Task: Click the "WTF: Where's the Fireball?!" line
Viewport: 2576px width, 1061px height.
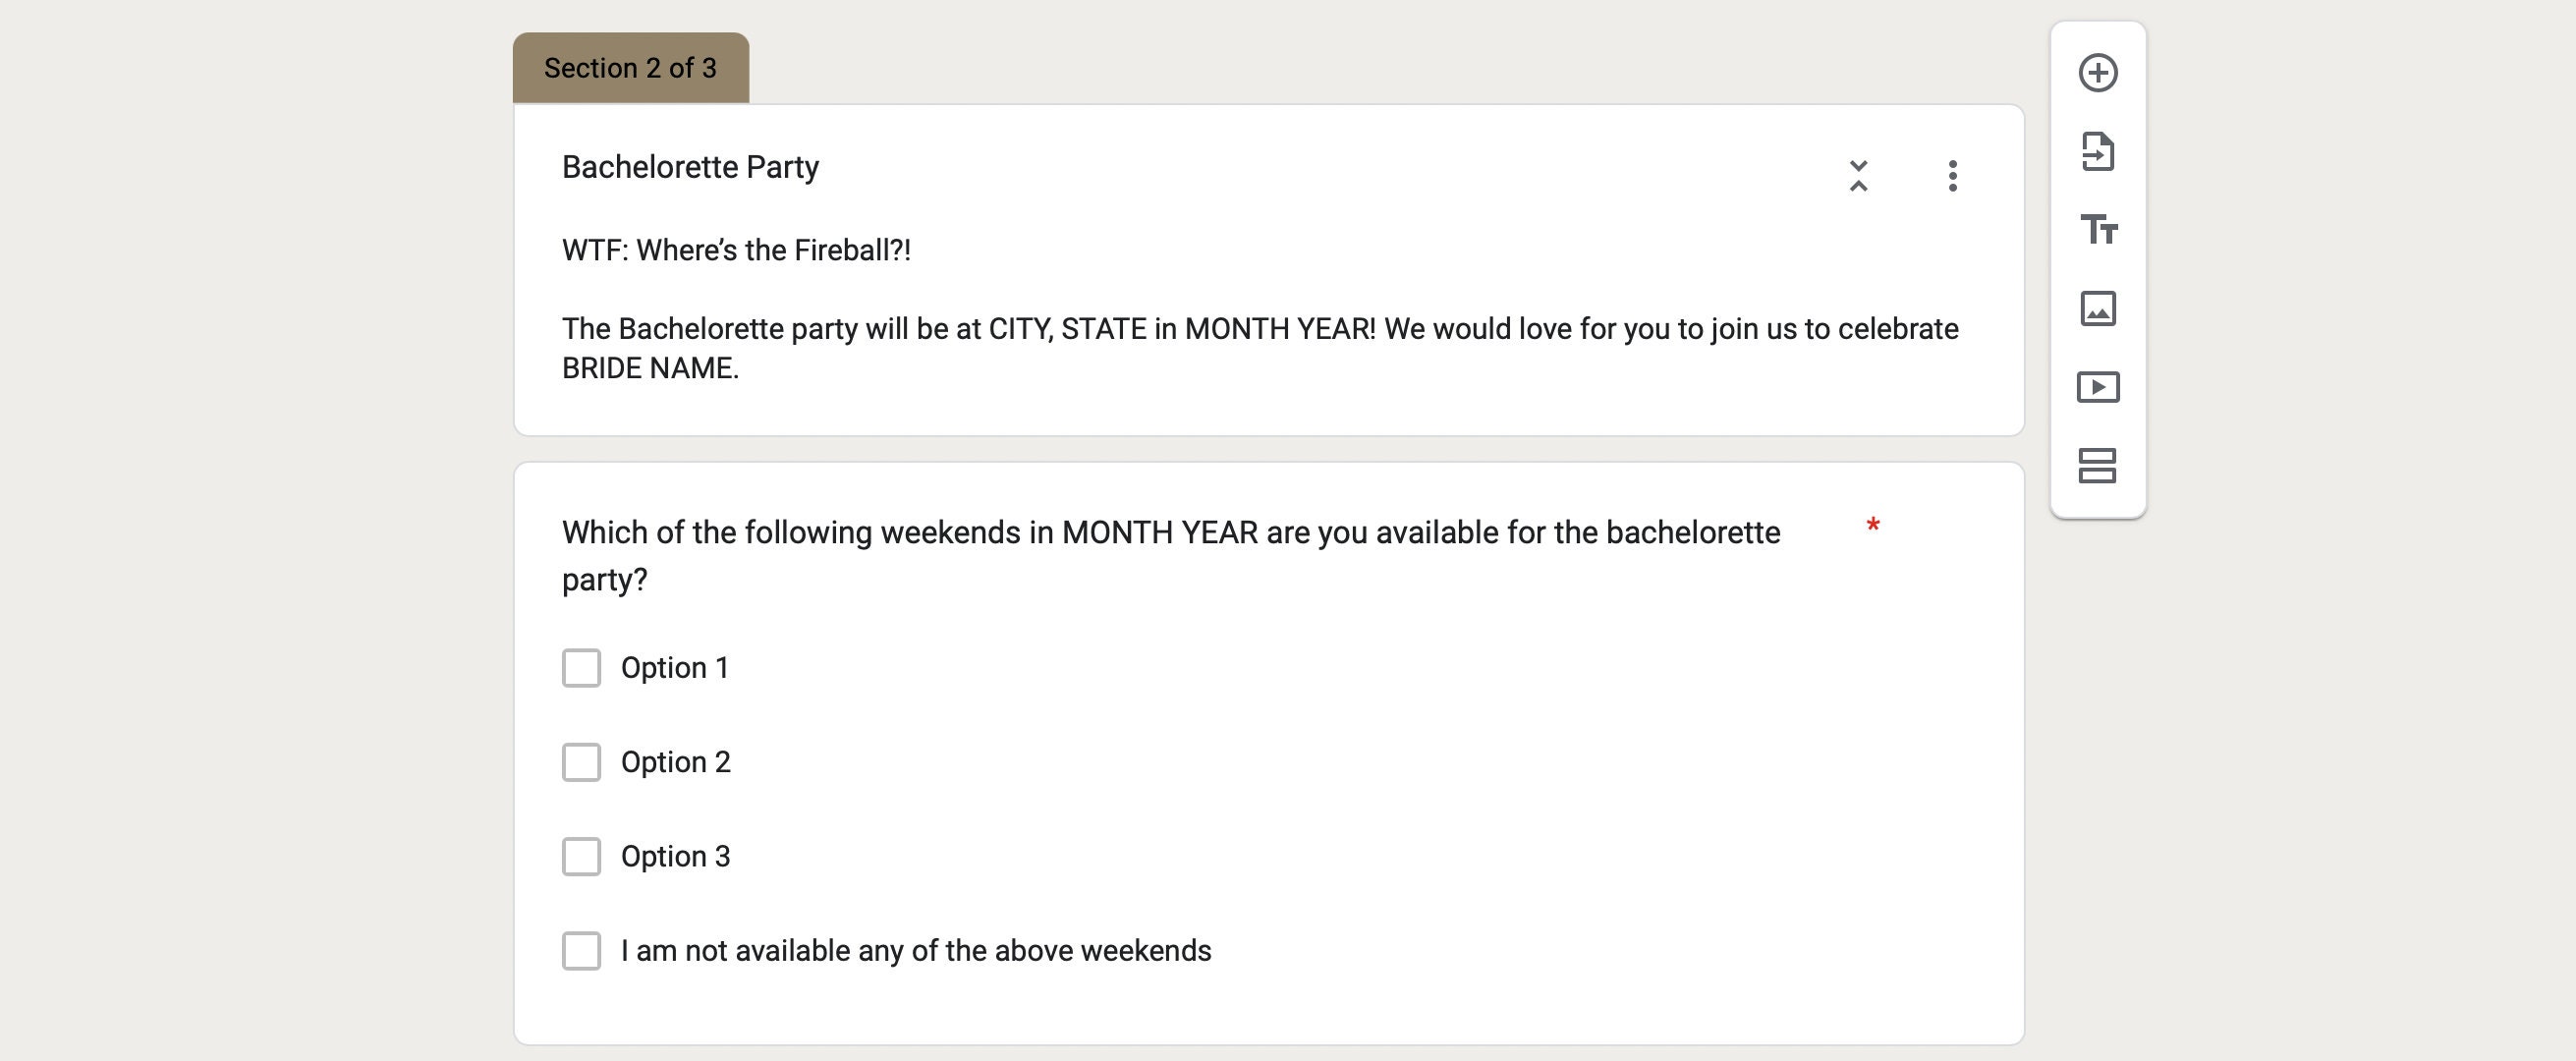Action: [736, 250]
